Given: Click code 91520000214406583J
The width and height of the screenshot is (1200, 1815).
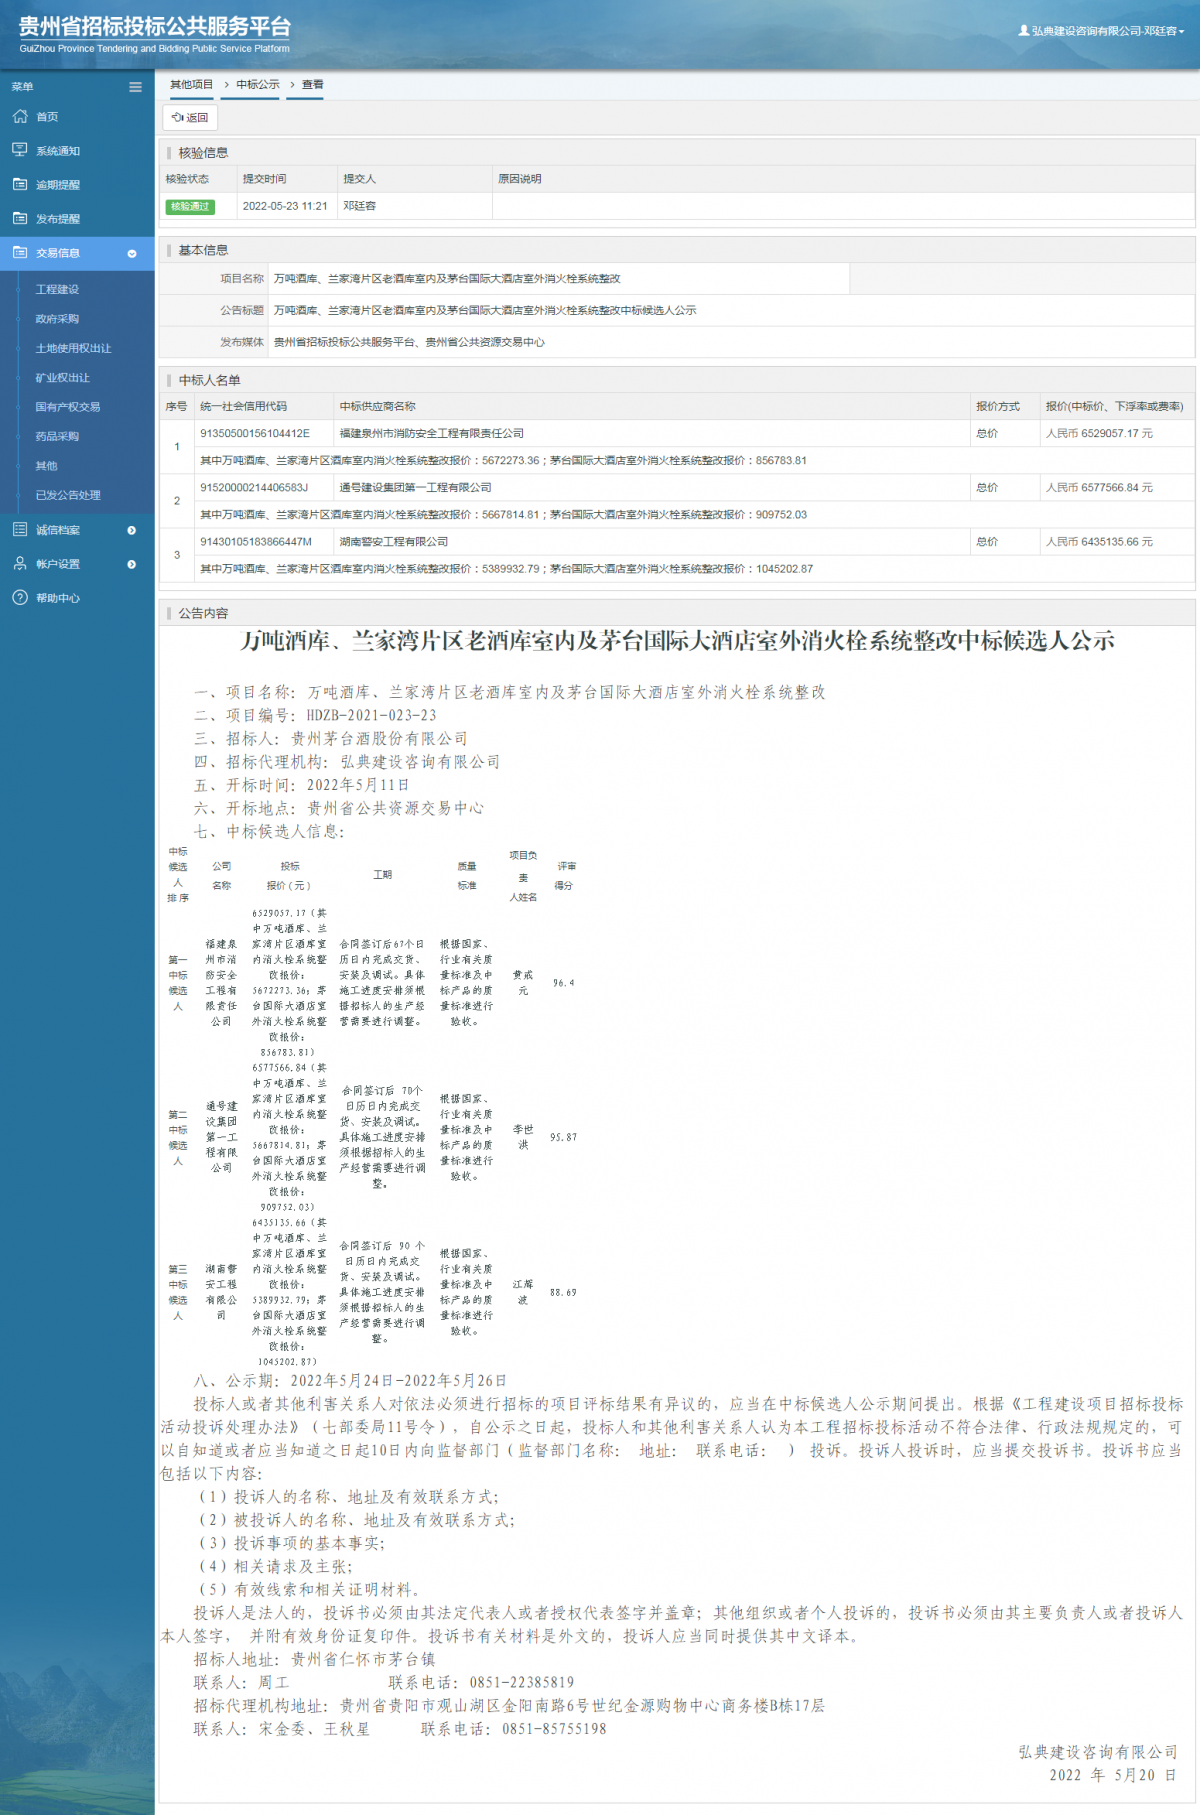Looking at the screenshot, I should [254, 488].
